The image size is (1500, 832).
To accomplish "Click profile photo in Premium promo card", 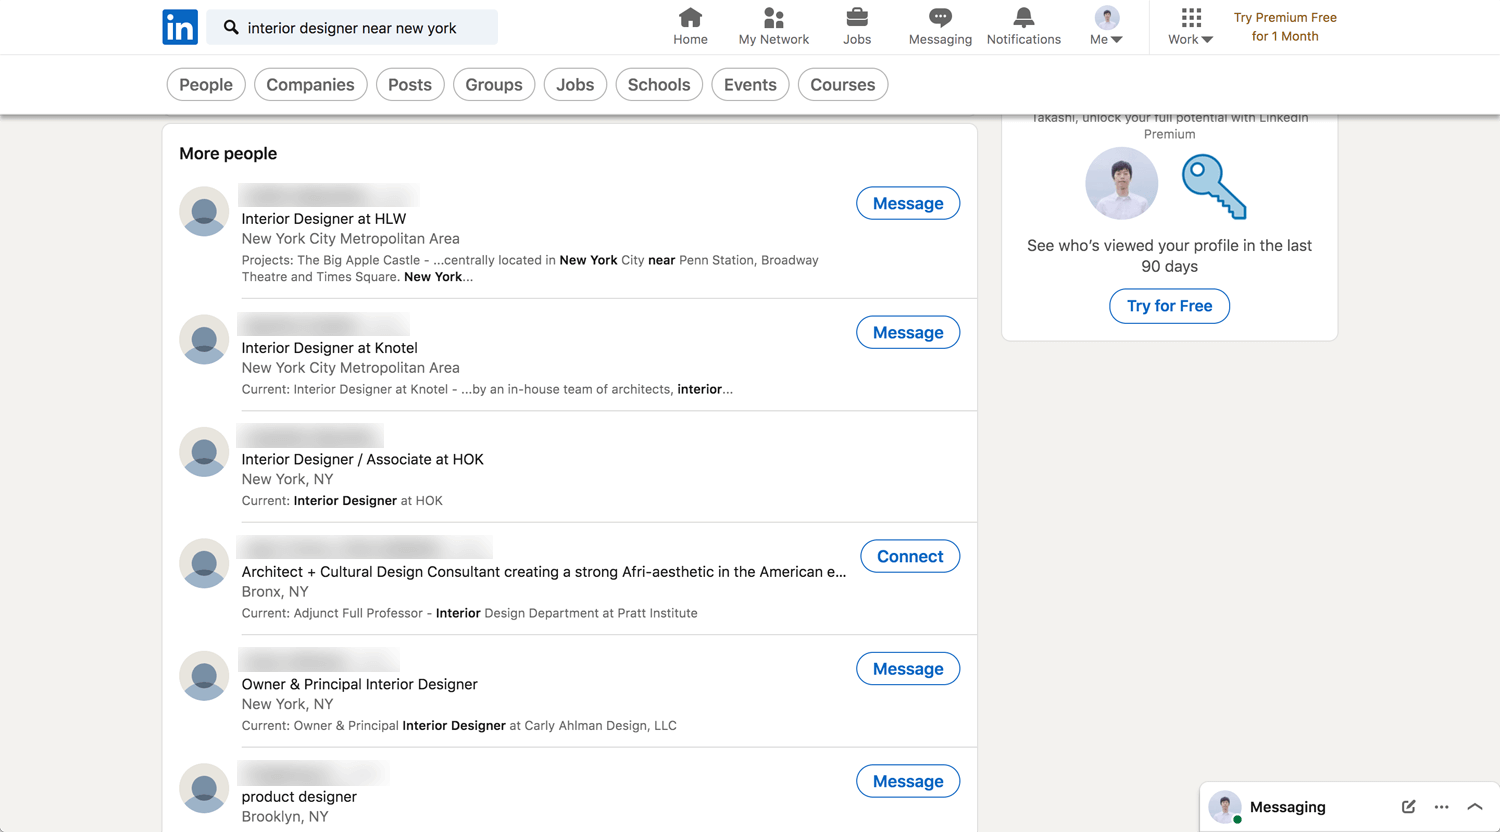I will pos(1122,184).
